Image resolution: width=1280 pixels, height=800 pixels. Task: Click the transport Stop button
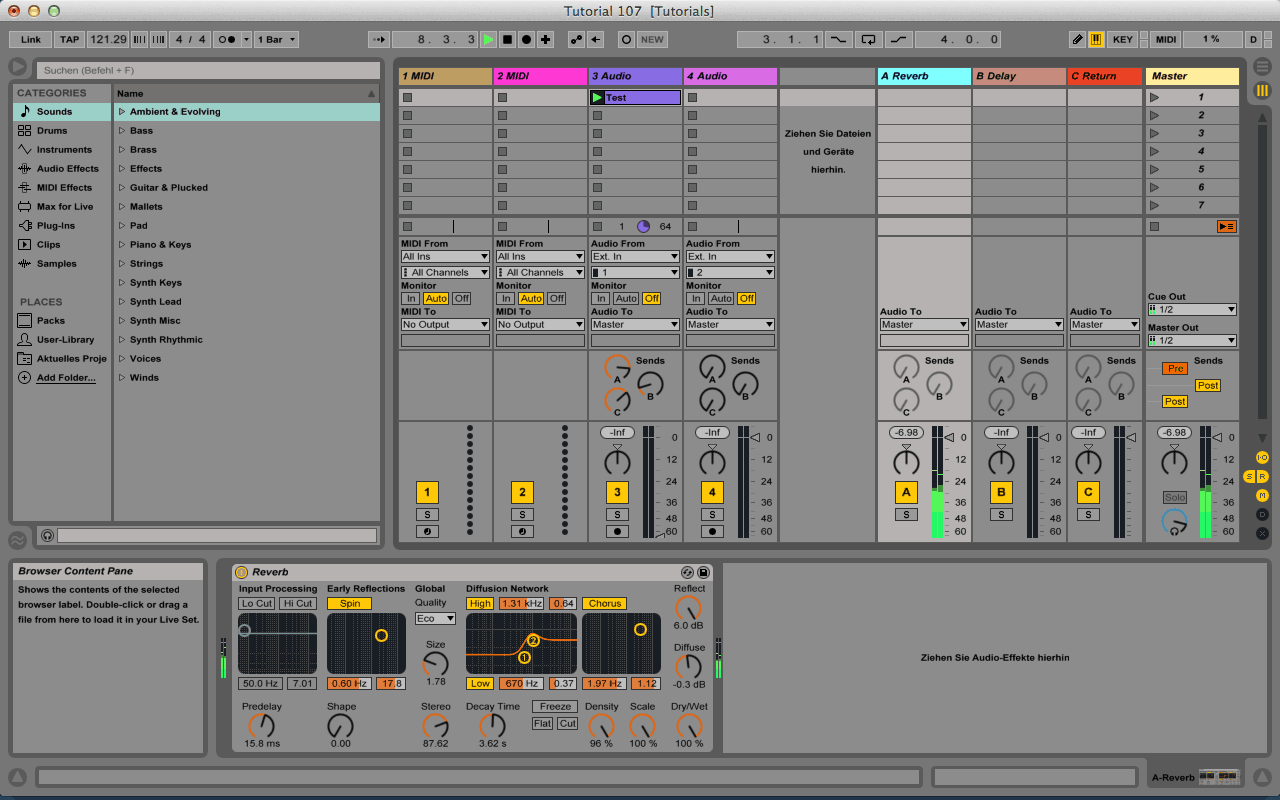[x=507, y=40]
